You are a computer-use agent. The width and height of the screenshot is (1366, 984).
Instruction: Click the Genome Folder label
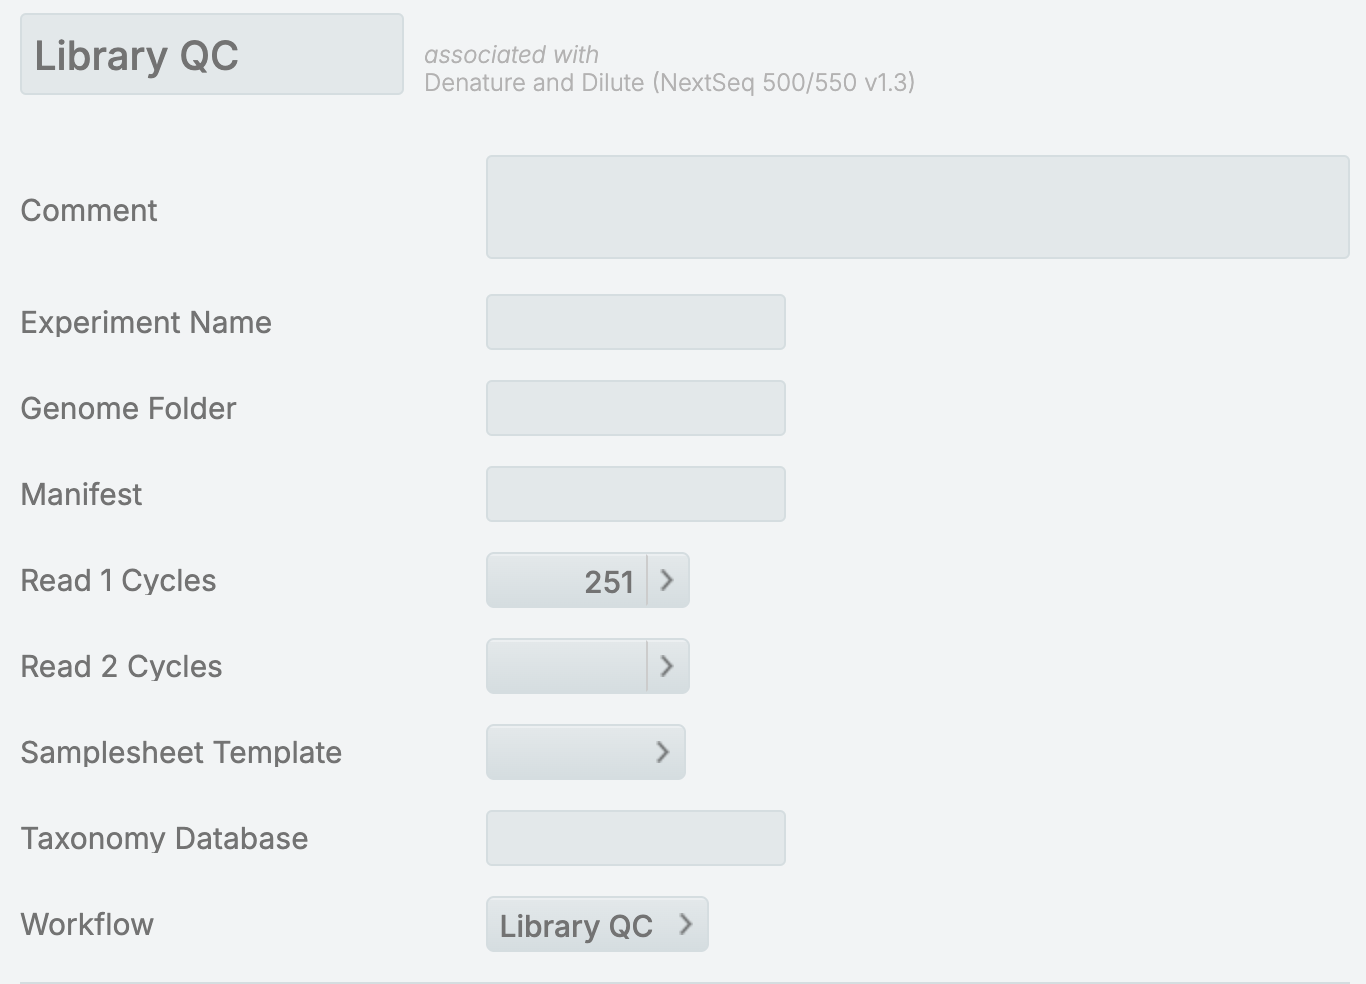128,408
